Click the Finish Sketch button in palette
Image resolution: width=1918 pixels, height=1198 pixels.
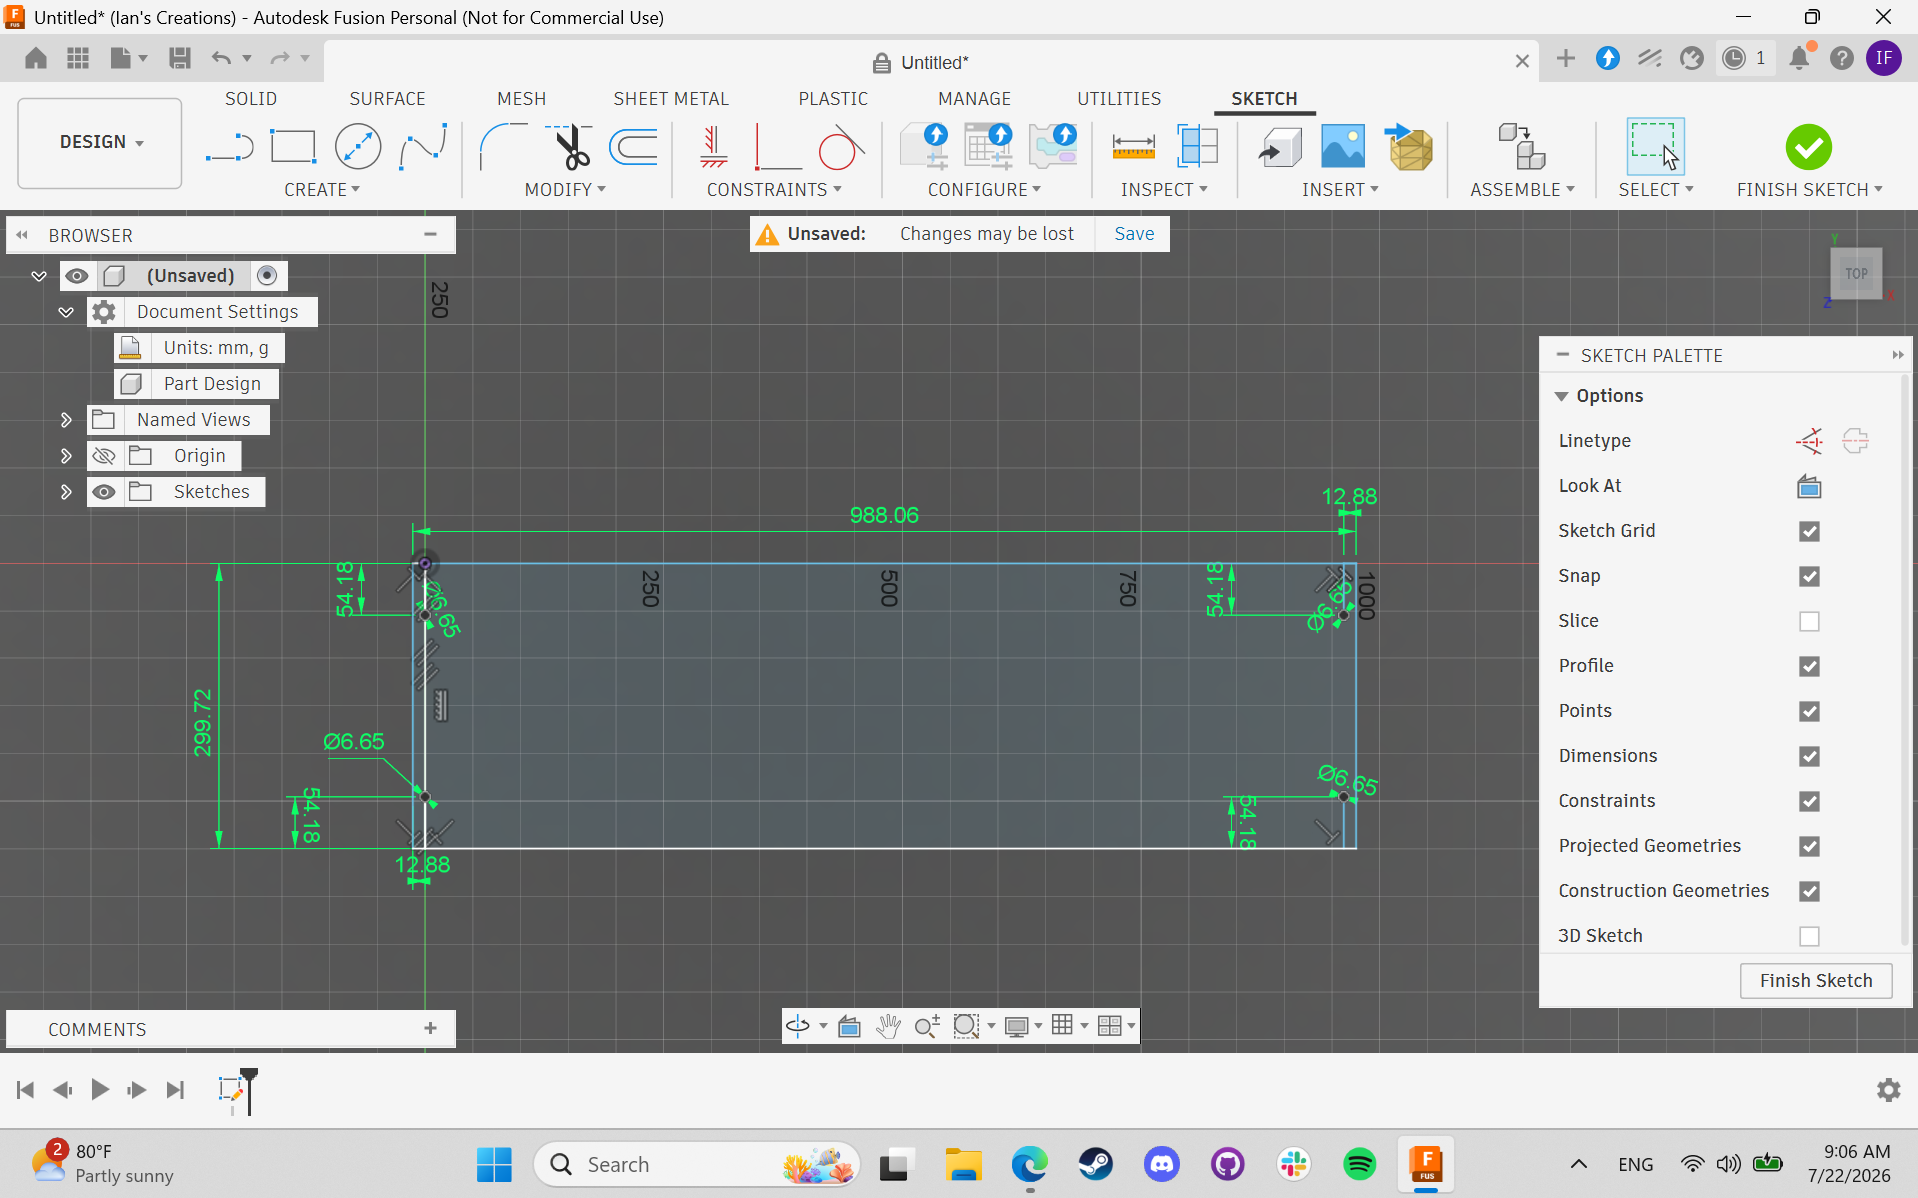(1816, 981)
